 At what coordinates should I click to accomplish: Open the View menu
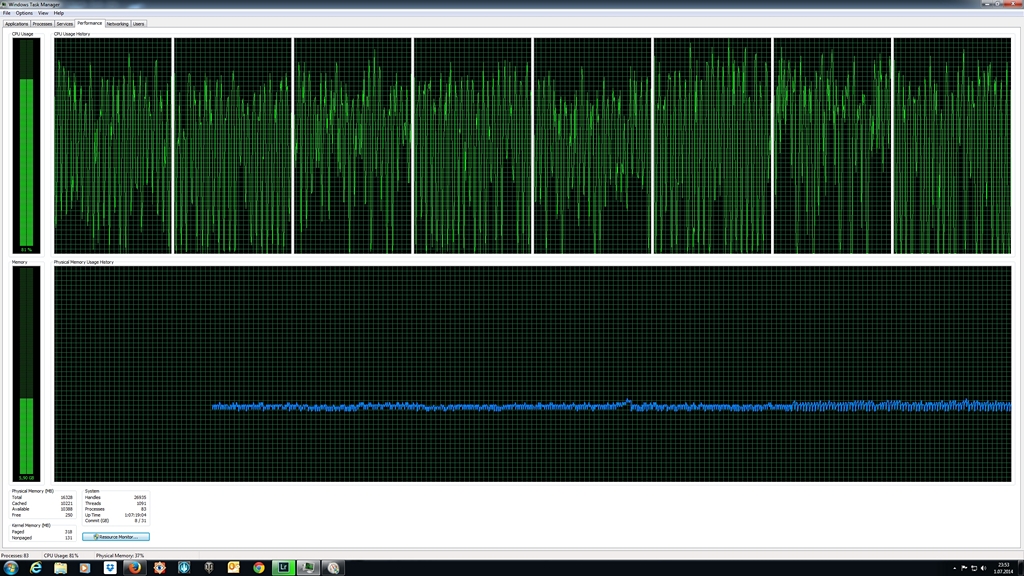[x=43, y=13]
